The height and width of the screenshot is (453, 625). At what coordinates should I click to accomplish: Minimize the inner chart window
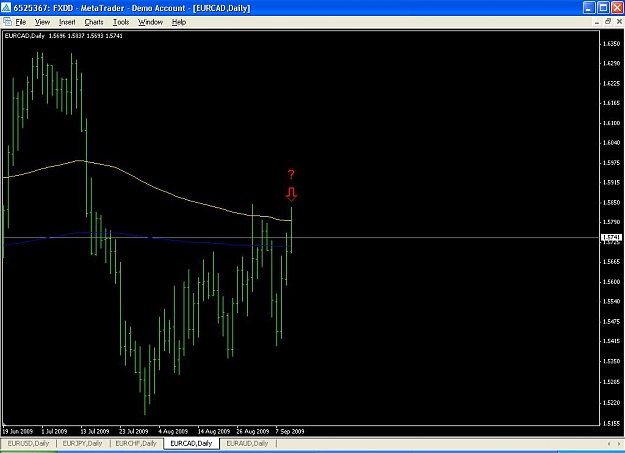597,22
